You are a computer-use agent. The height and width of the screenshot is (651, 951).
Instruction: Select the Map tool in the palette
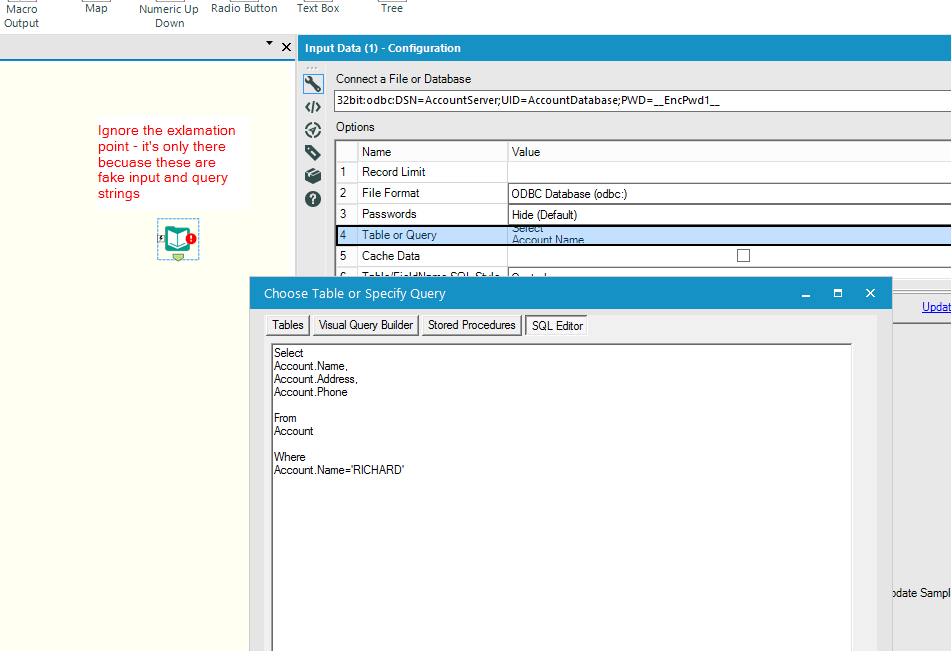point(96,7)
